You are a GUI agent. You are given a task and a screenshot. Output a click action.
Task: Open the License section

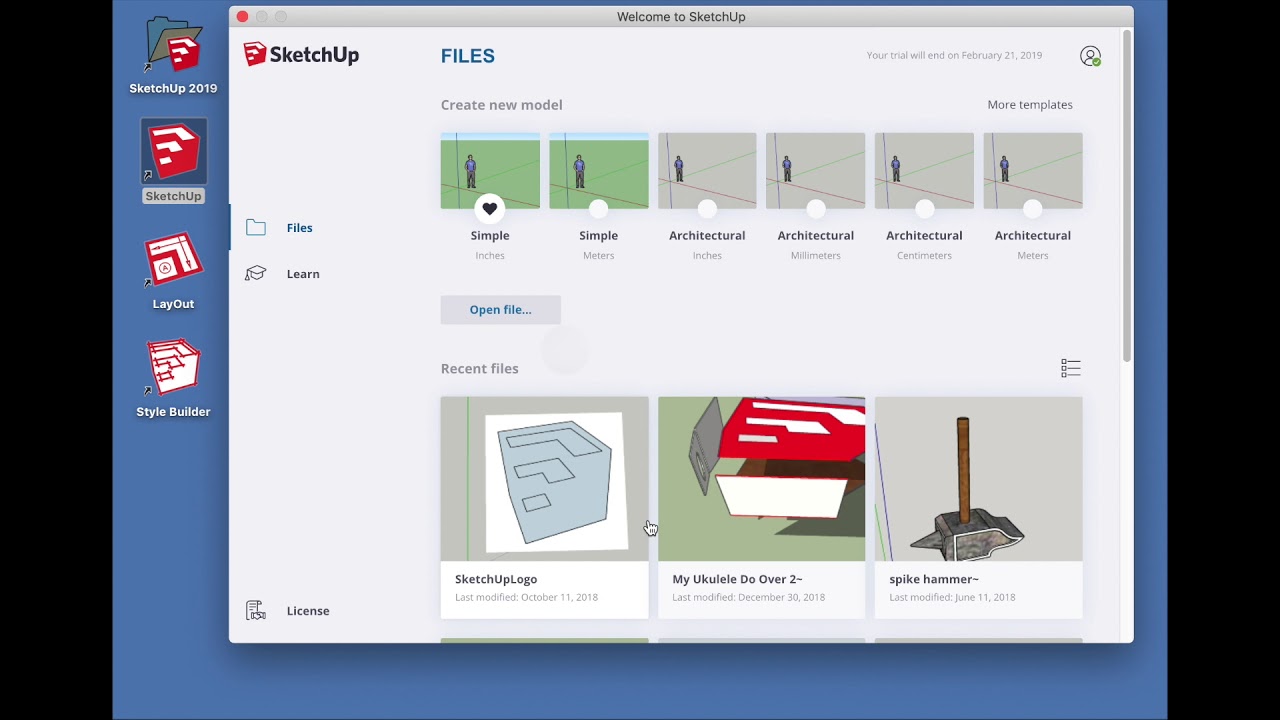pyautogui.click(x=307, y=611)
